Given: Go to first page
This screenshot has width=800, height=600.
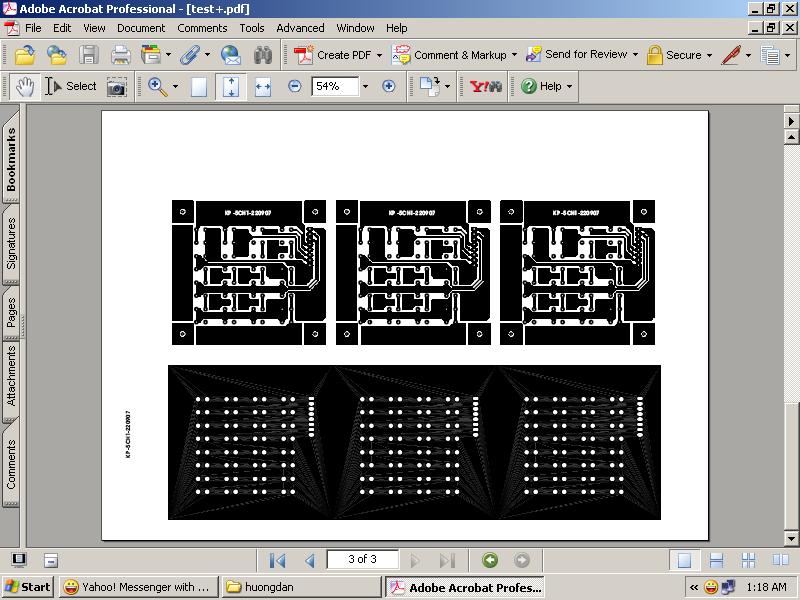Looking at the screenshot, I should pyautogui.click(x=278, y=561).
